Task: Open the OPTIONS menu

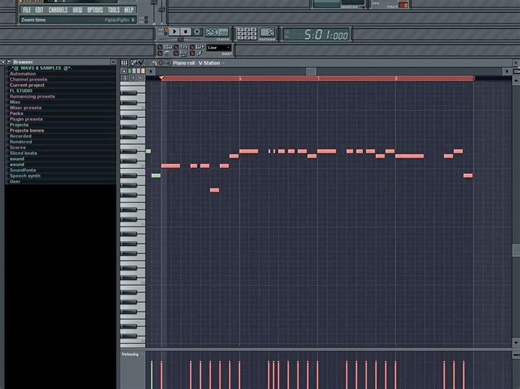Action: 95,10
